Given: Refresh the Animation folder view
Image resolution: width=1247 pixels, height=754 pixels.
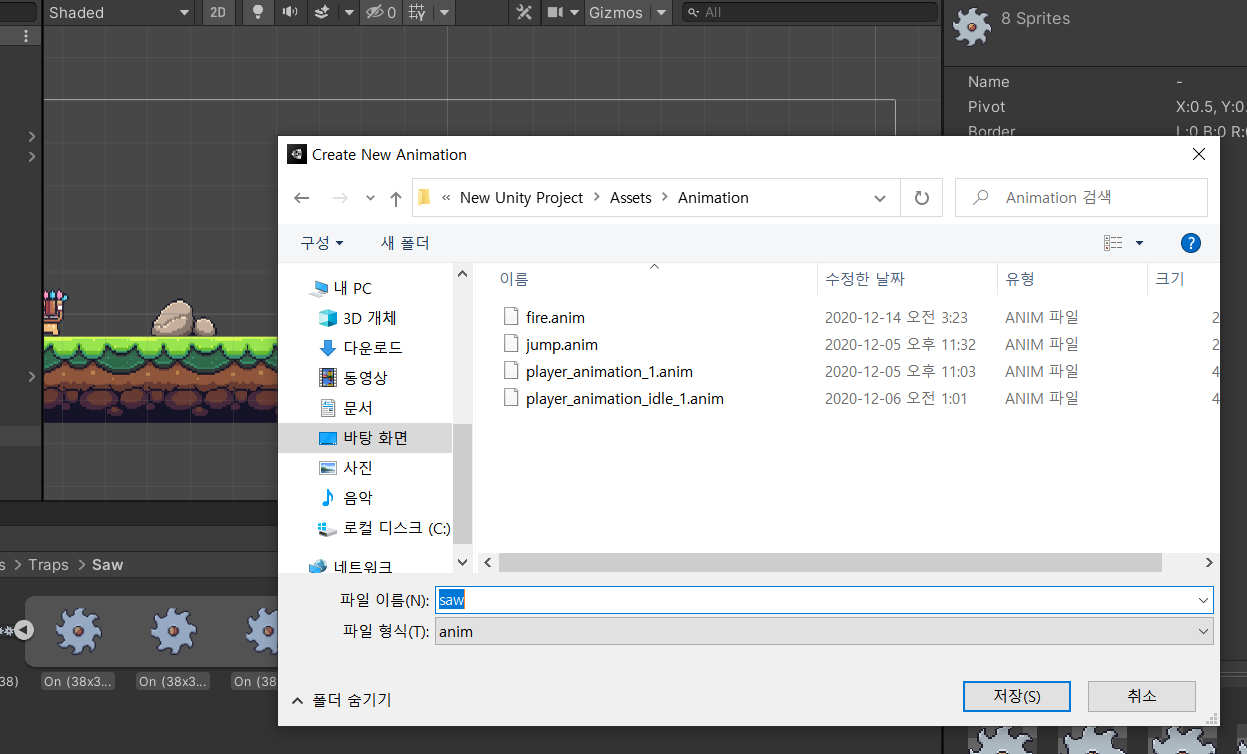Looking at the screenshot, I should 921,198.
